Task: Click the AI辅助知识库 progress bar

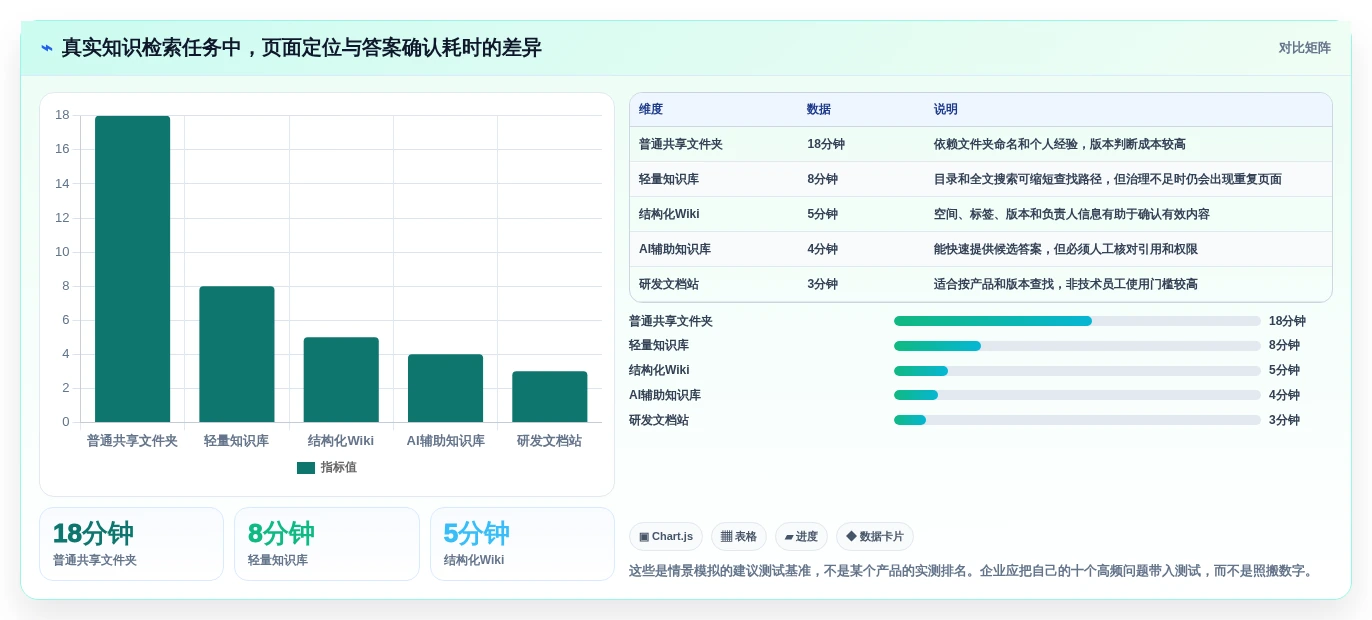Action: 1077,395
